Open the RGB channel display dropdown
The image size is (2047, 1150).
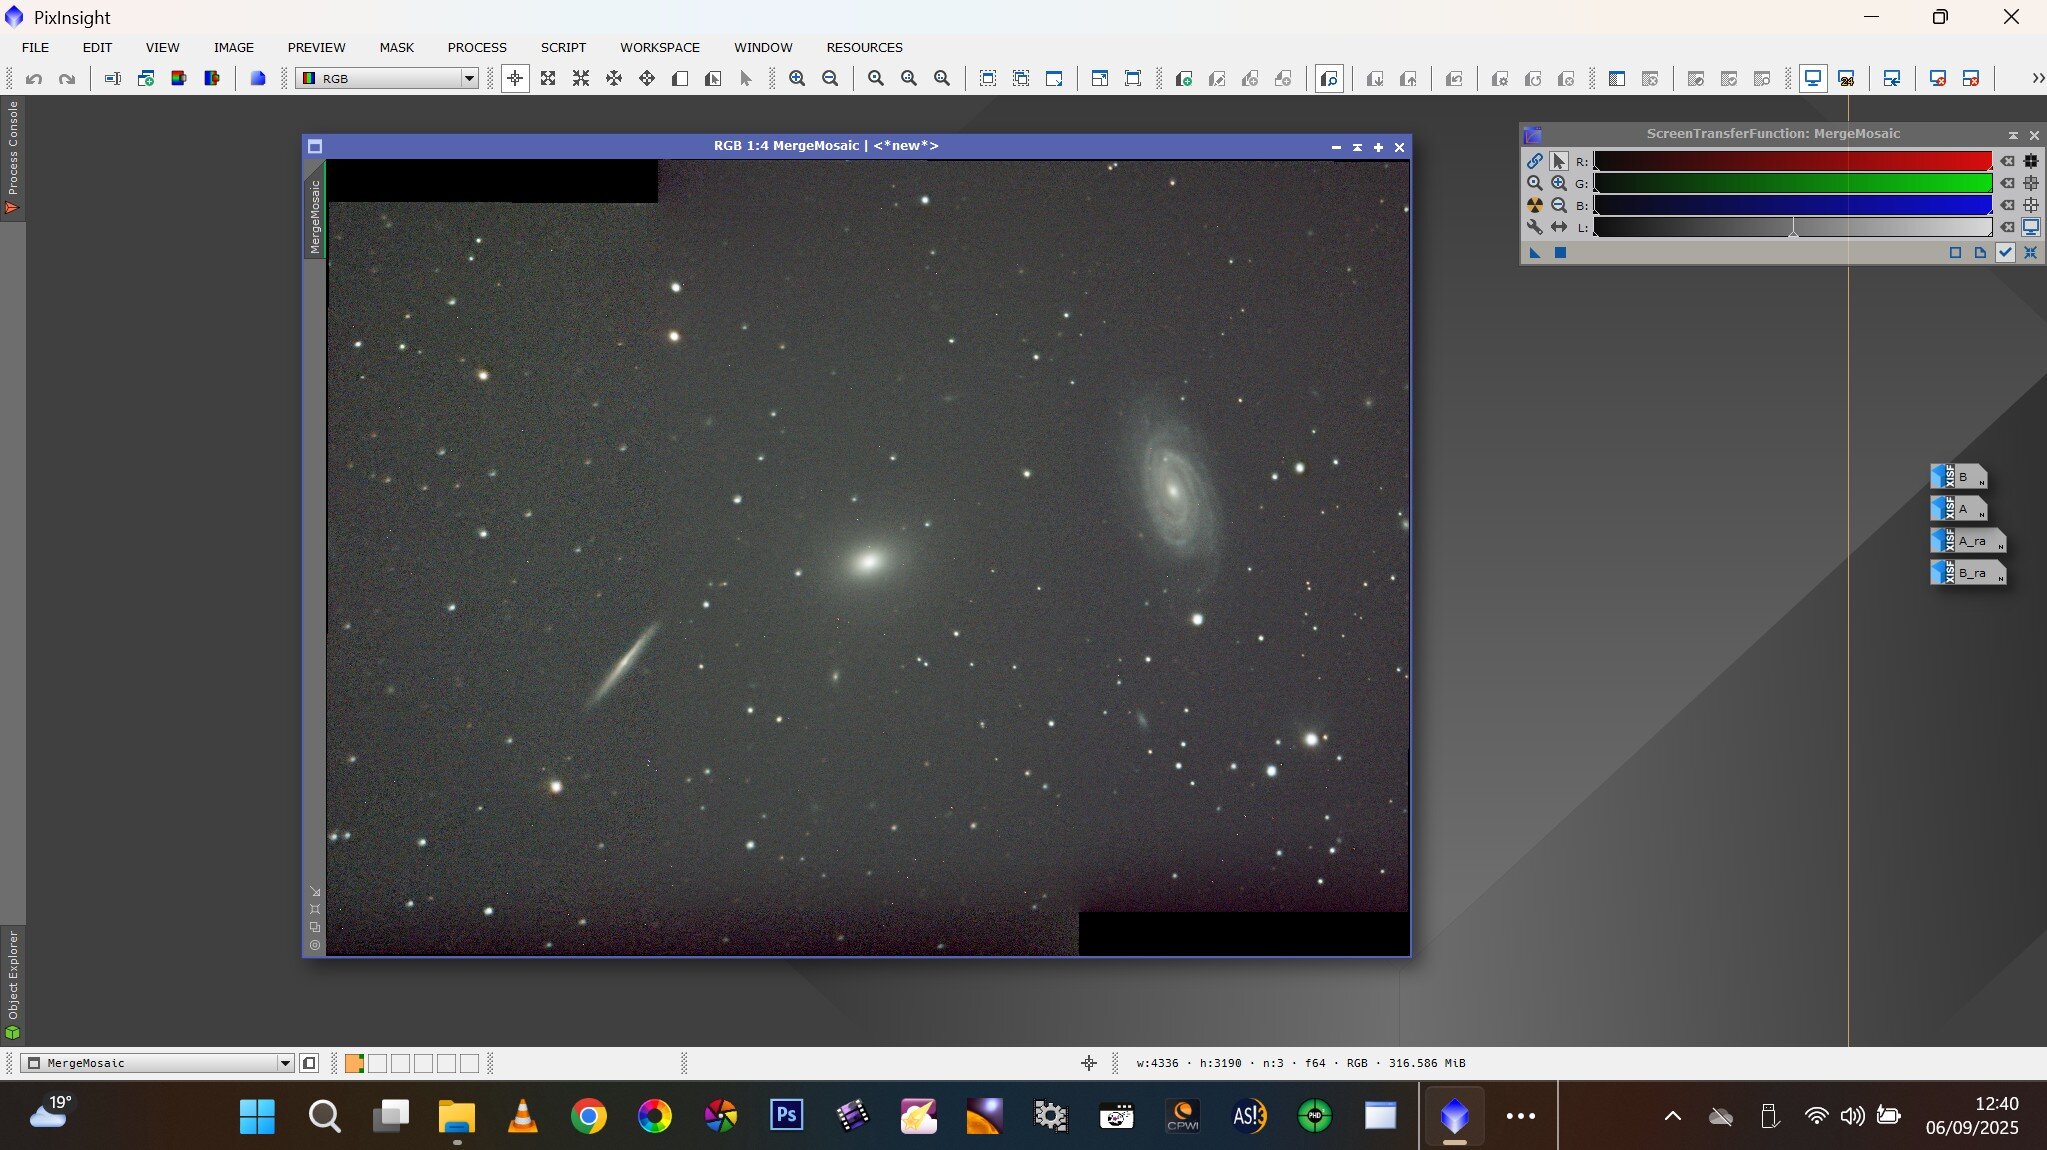(468, 78)
